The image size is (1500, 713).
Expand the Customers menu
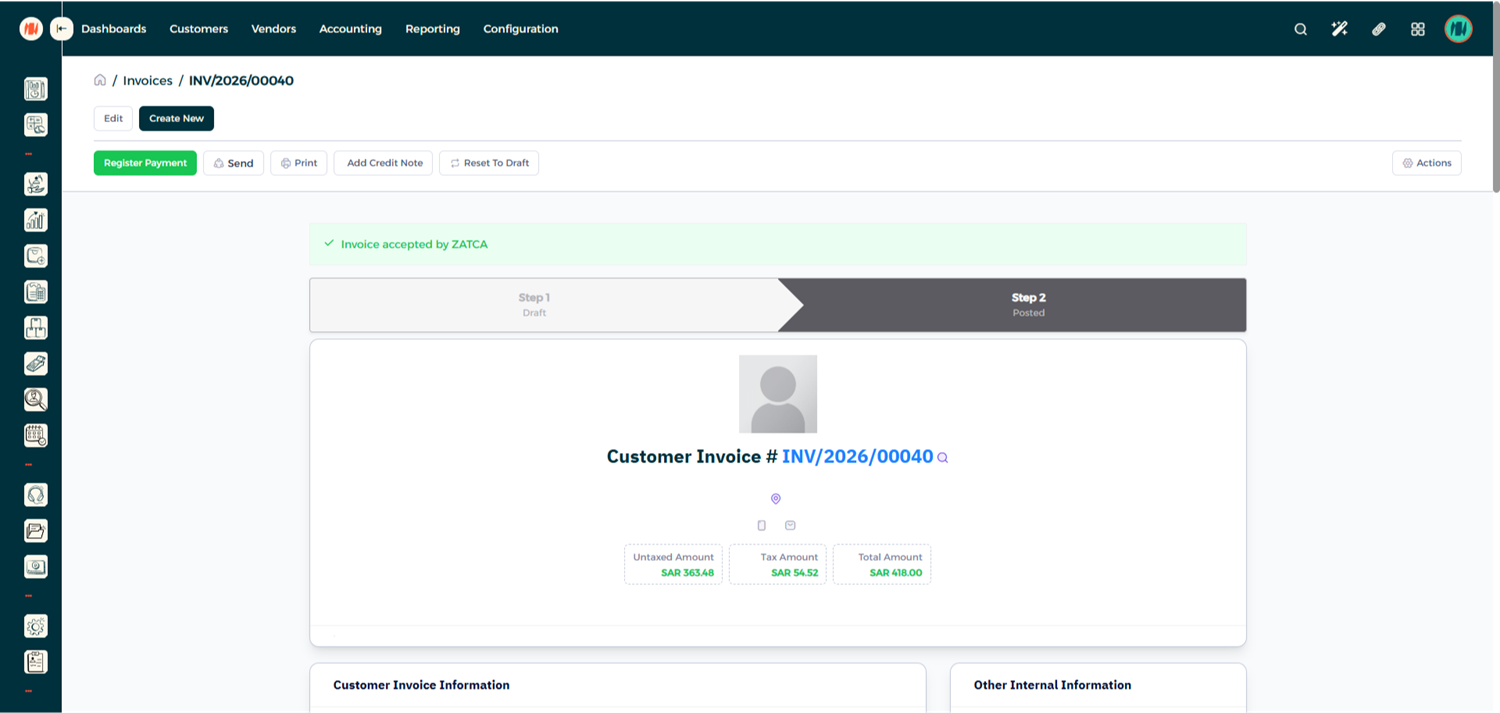pyautogui.click(x=198, y=29)
